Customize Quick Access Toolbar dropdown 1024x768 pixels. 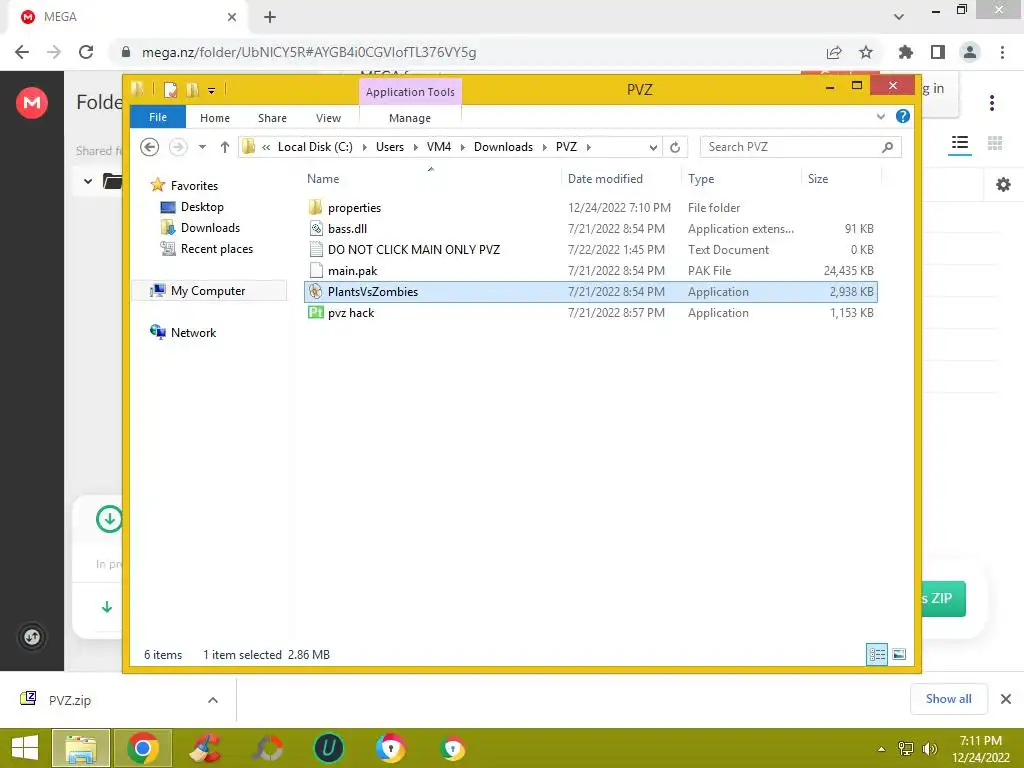pos(212,90)
